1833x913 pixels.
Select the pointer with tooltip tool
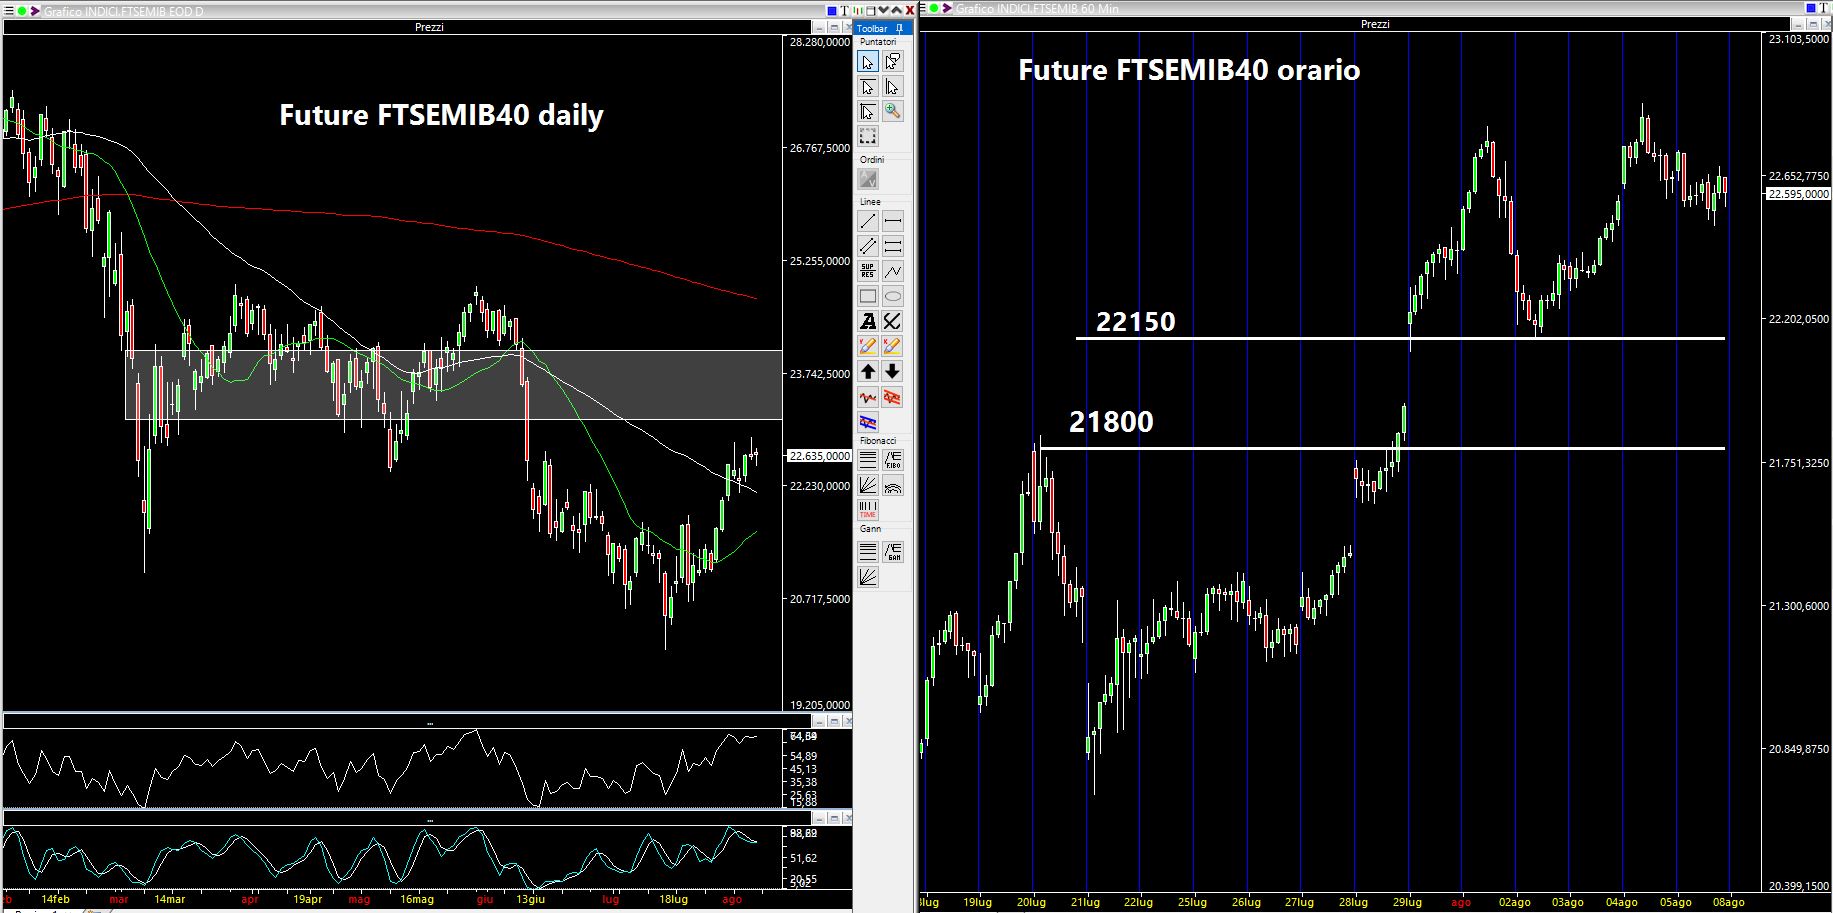coord(893,62)
